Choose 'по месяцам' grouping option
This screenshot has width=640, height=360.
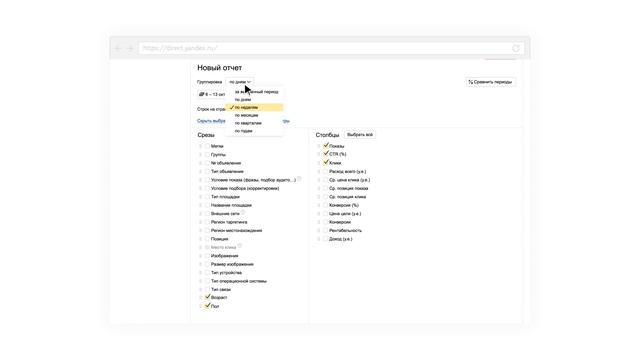(x=247, y=115)
